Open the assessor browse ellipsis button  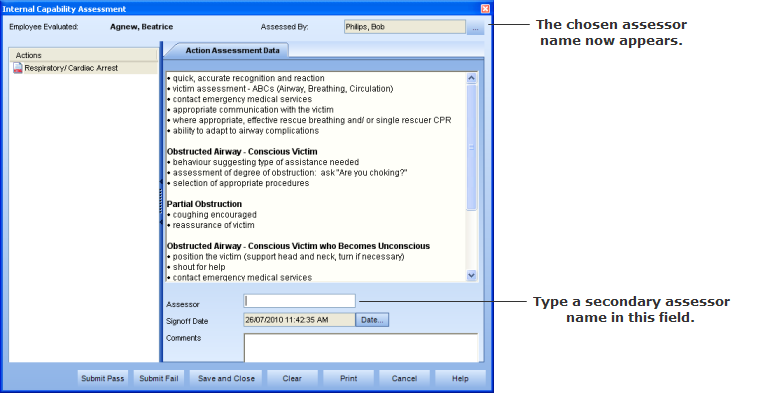(475, 28)
